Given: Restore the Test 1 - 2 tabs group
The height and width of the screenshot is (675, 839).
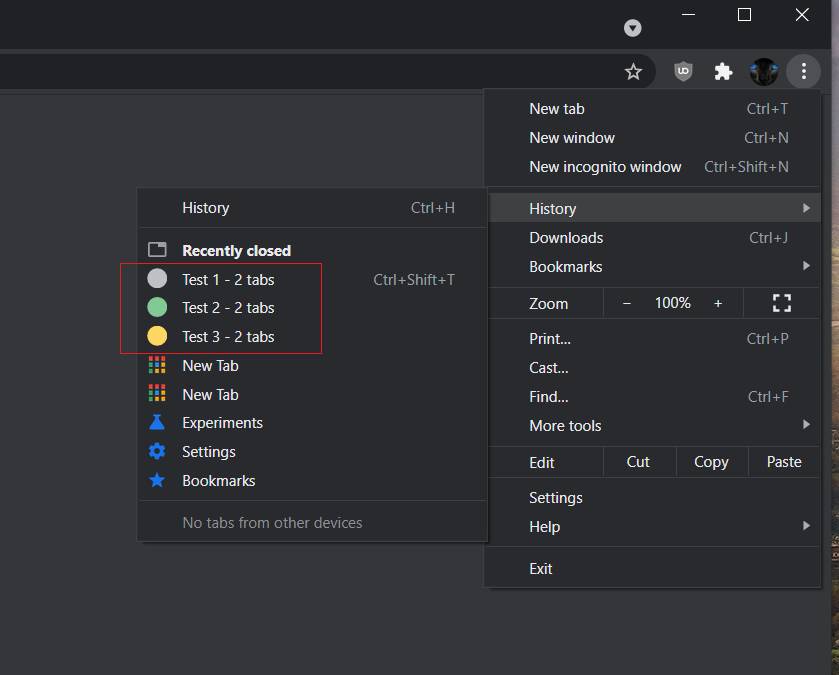Looking at the screenshot, I should (313, 279).
